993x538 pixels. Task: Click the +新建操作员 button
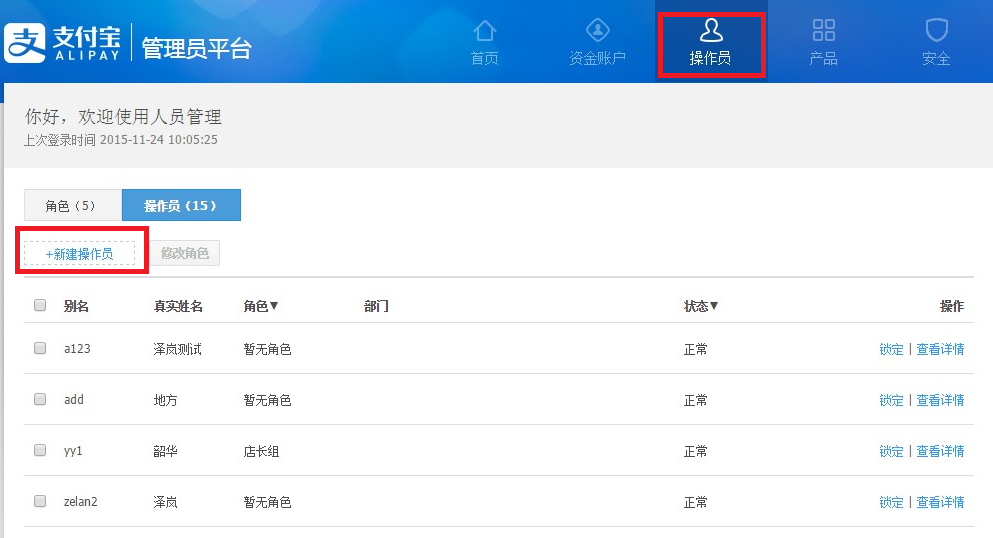click(x=79, y=254)
